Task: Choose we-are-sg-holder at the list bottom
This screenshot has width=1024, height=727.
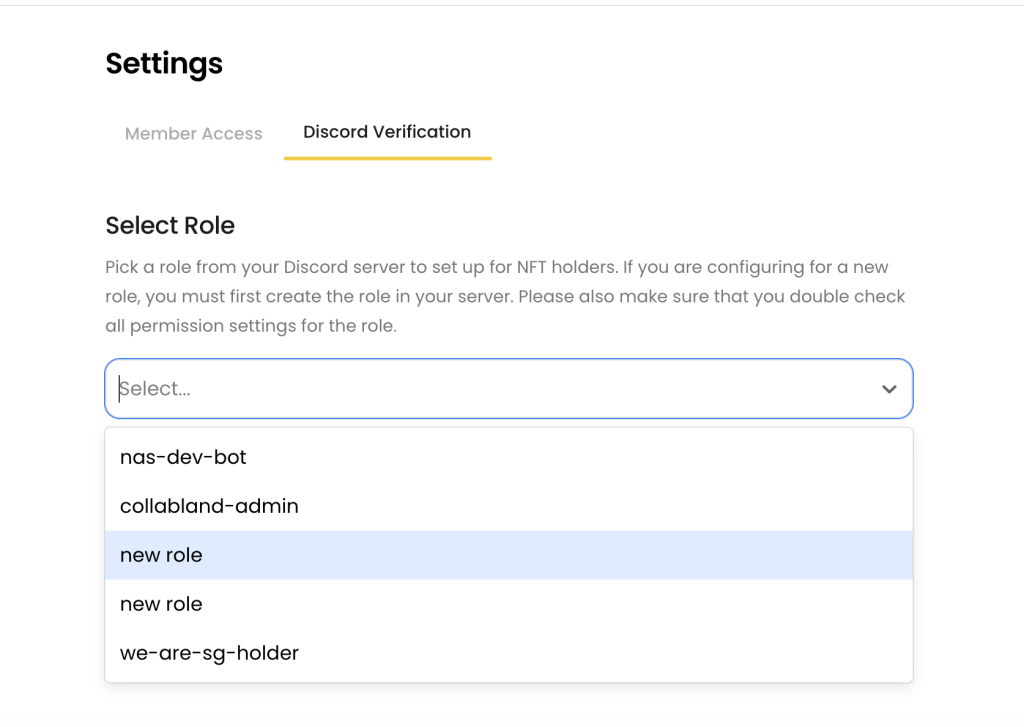Action: click(x=209, y=653)
